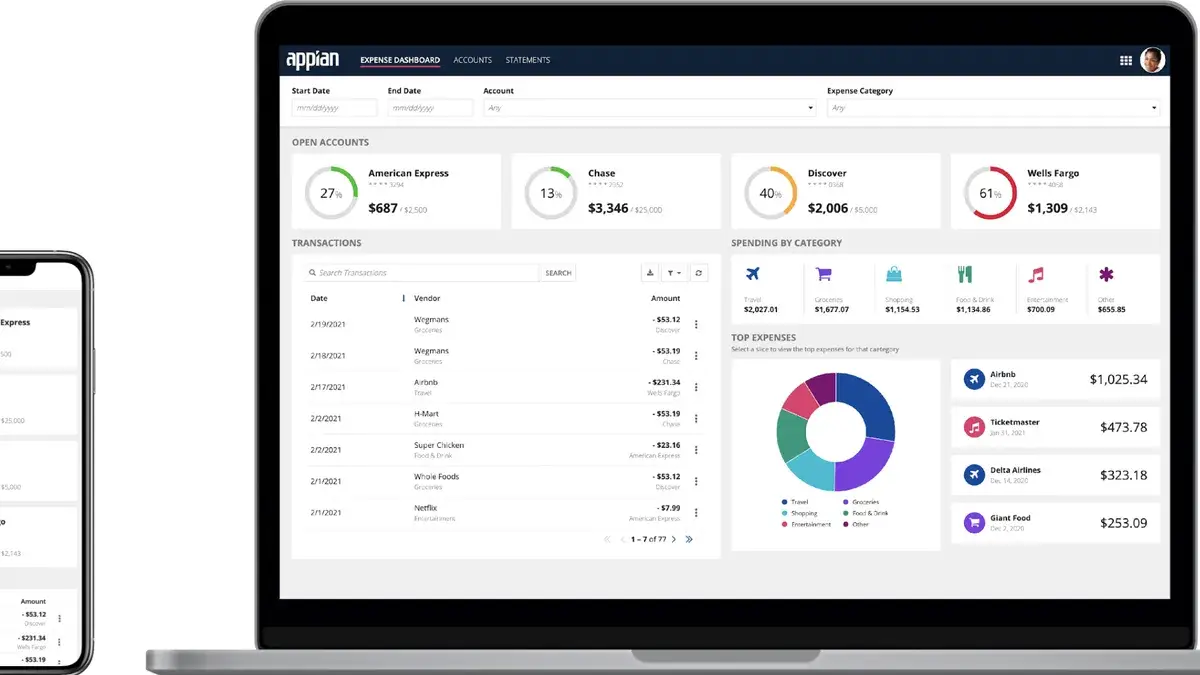Click the Shopping bag category icon
1200x675 pixels.
pos(895,273)
